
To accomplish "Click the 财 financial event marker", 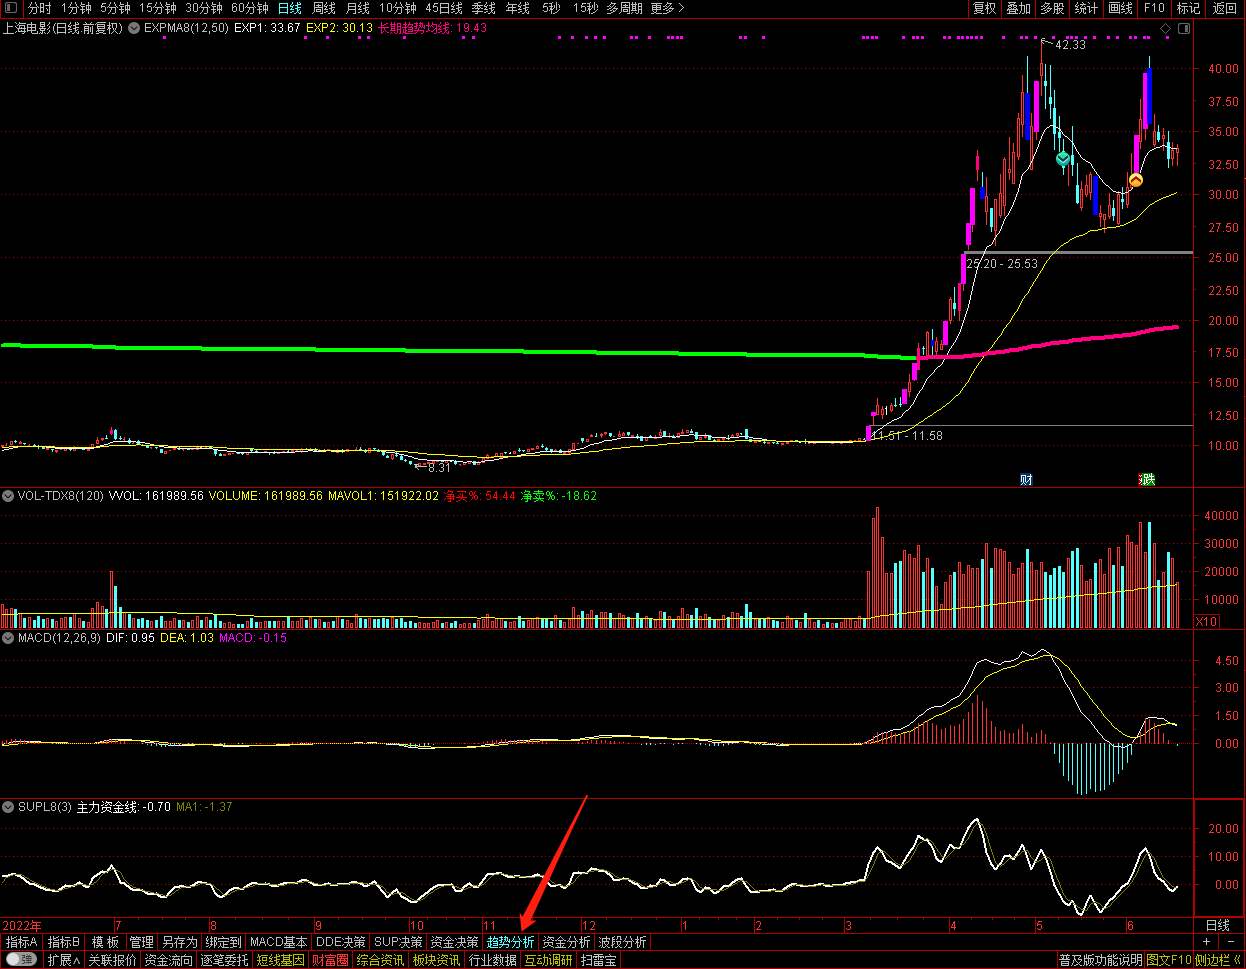I will coord(1026,480).
